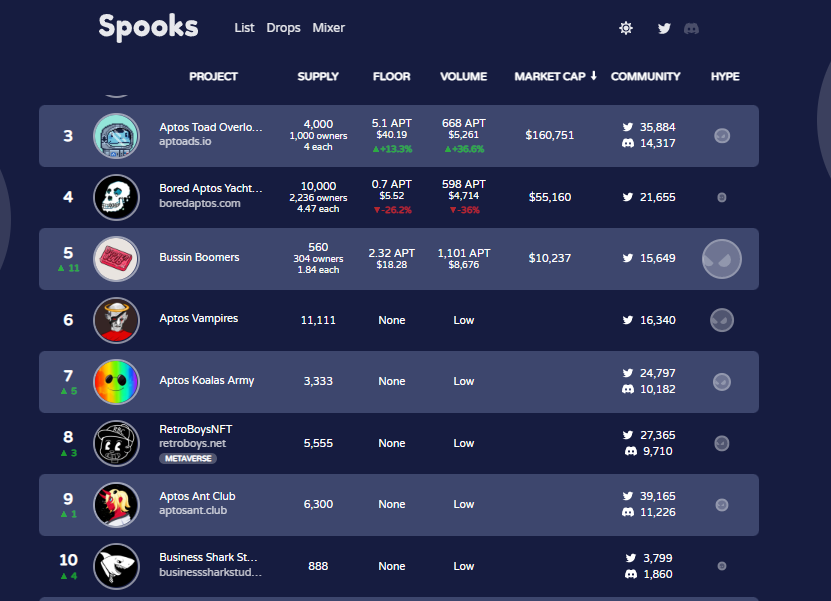
Task: Click the hype bubble for Business Shark Studios
Action: coord(722,565)
